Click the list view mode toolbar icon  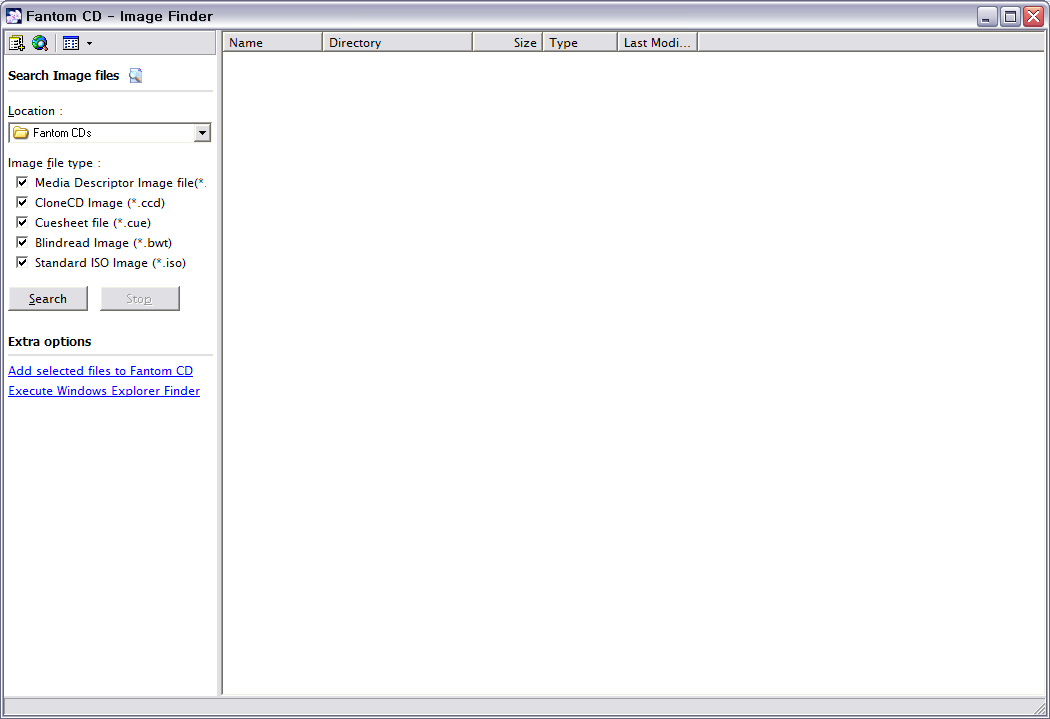pos(70,43)
